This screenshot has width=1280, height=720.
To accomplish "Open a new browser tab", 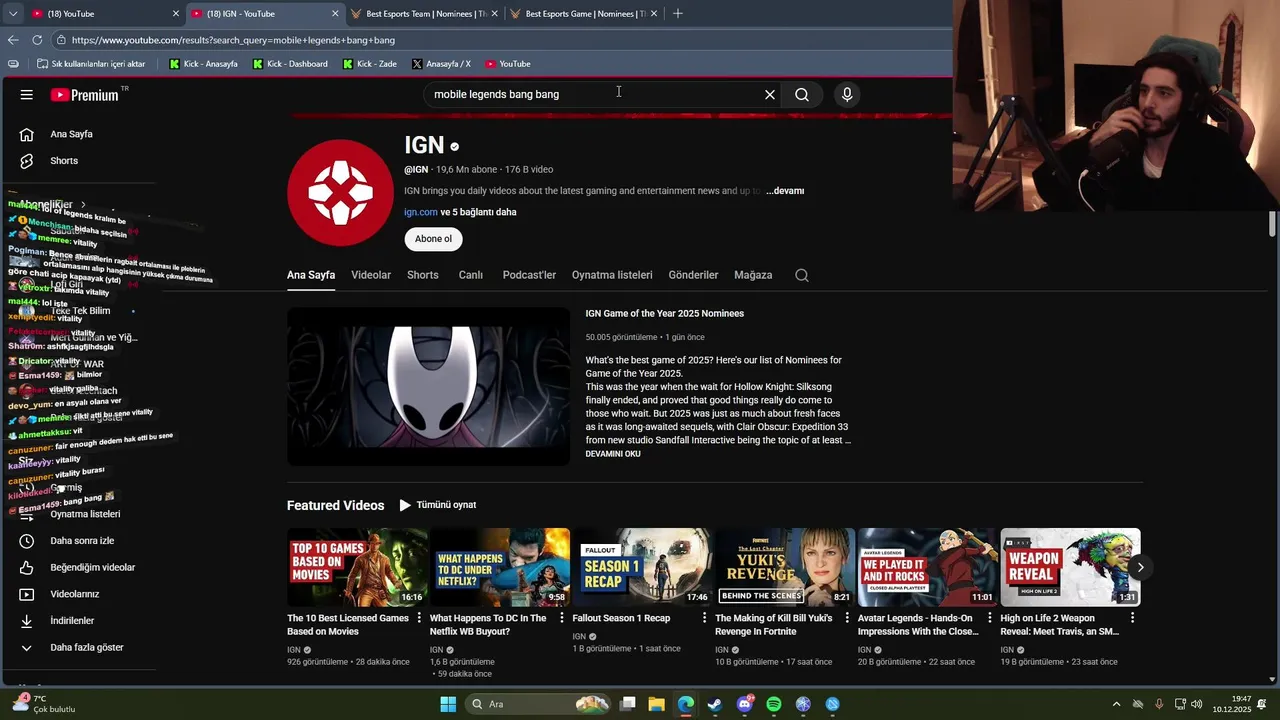I will (x=678, y=13).
